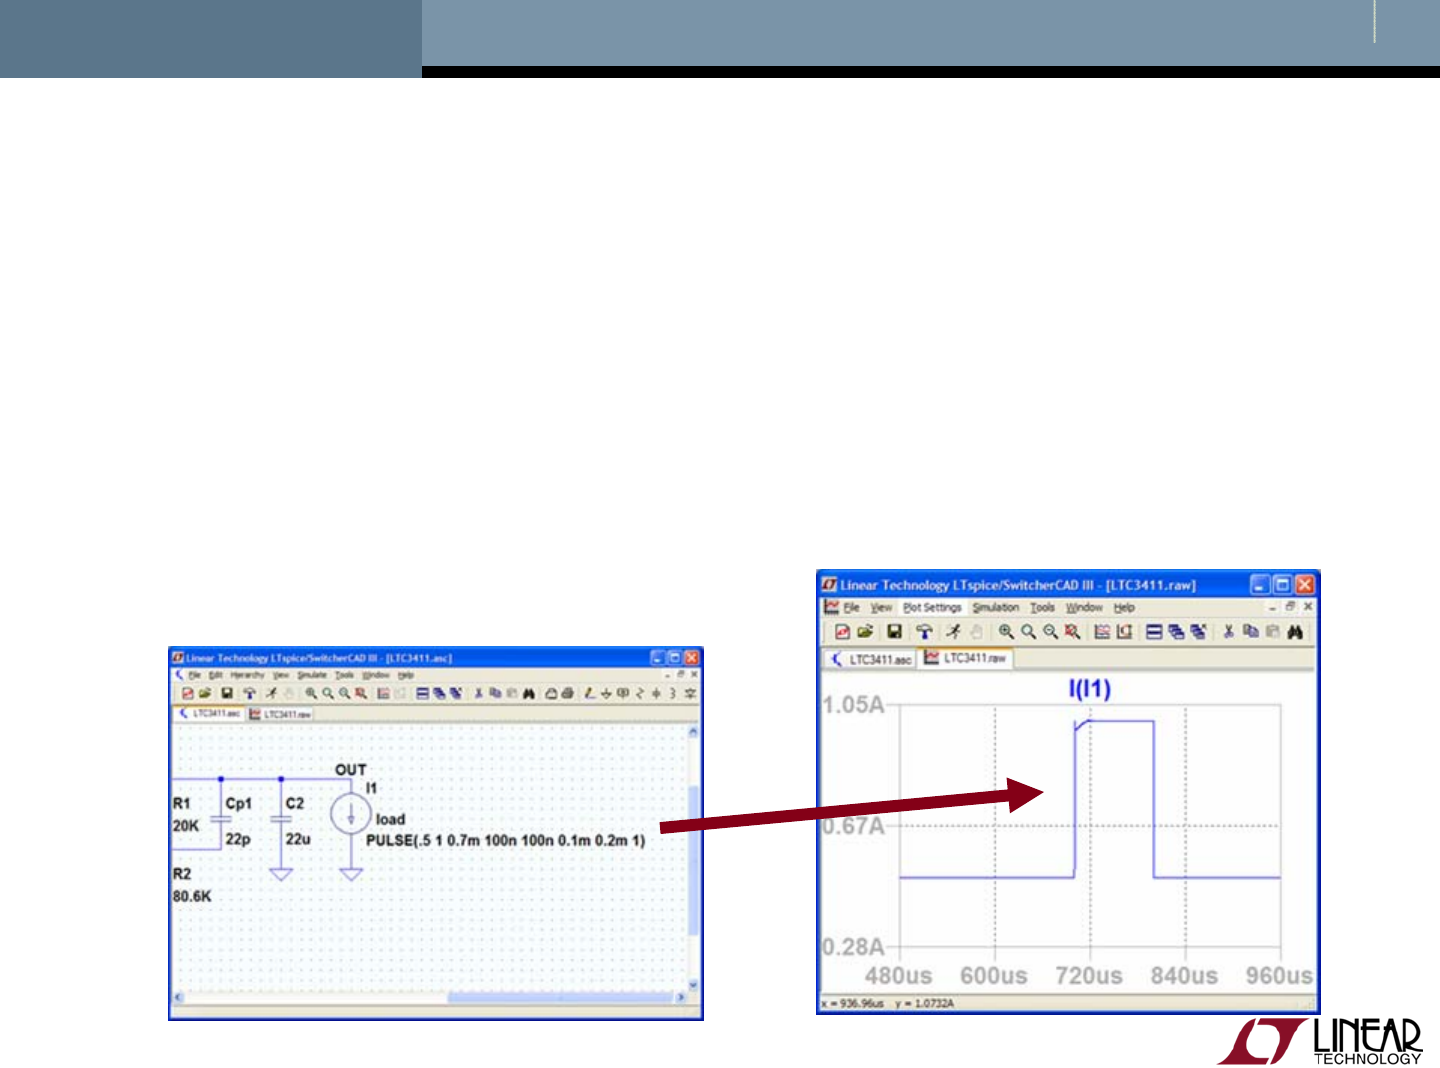
Task: Maximize the schematic window from its title bar
Action: click(674, 658)
